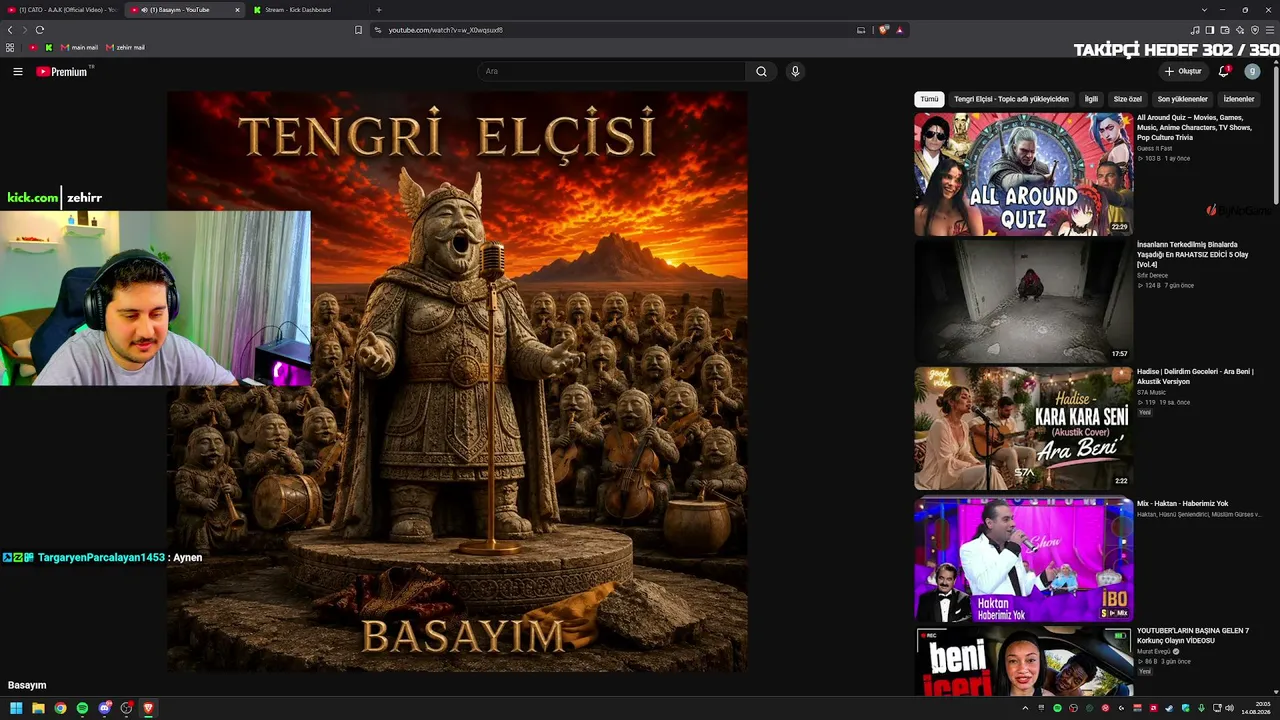Bookmark this page in the address bar
Viewport: 1280px width, 720px height.
click(x=358, y=30)
